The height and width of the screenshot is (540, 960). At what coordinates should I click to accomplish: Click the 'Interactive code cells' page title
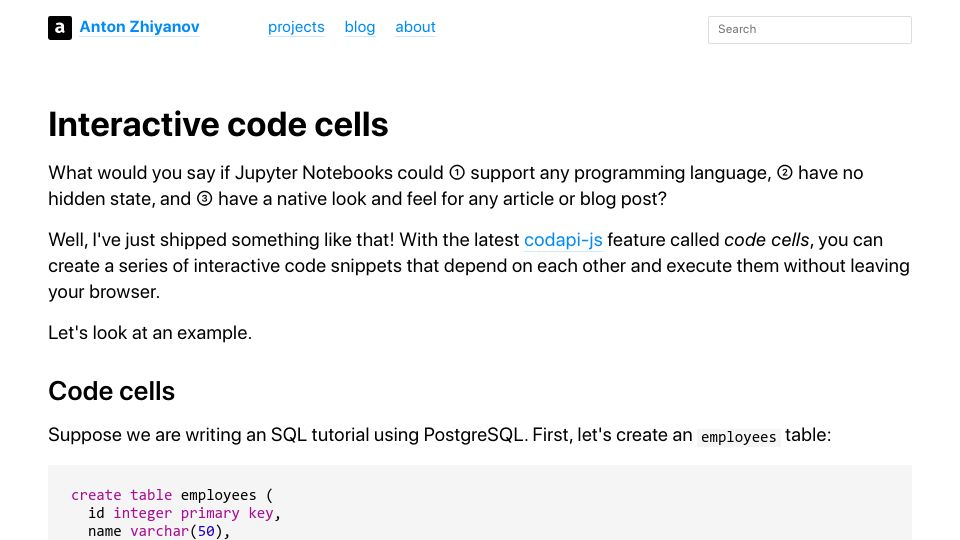click(x=218, y=124)
